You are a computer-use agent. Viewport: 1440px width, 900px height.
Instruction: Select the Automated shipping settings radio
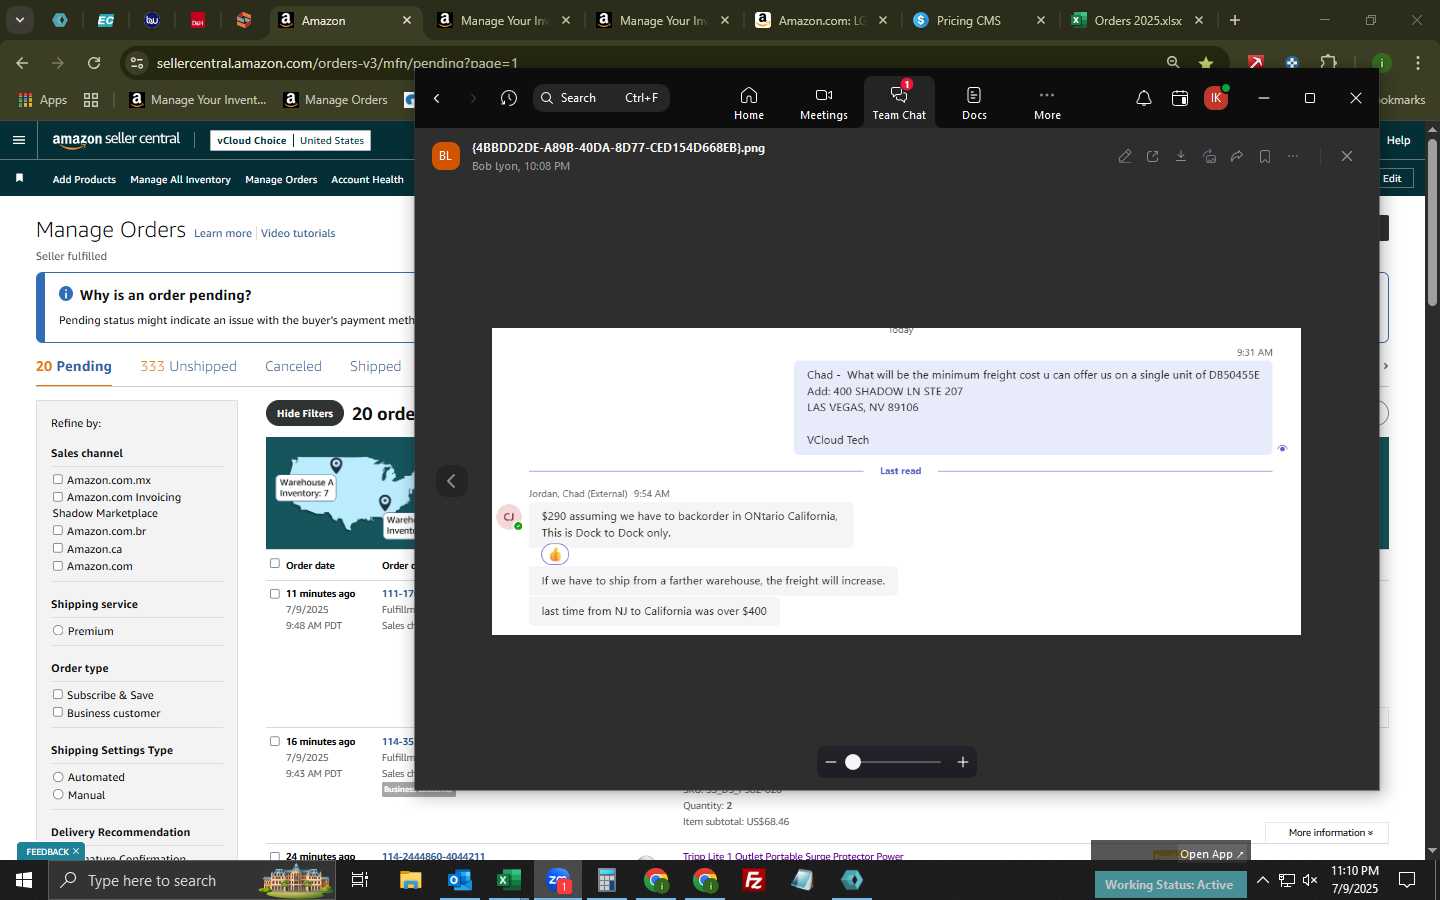(58, 777)
